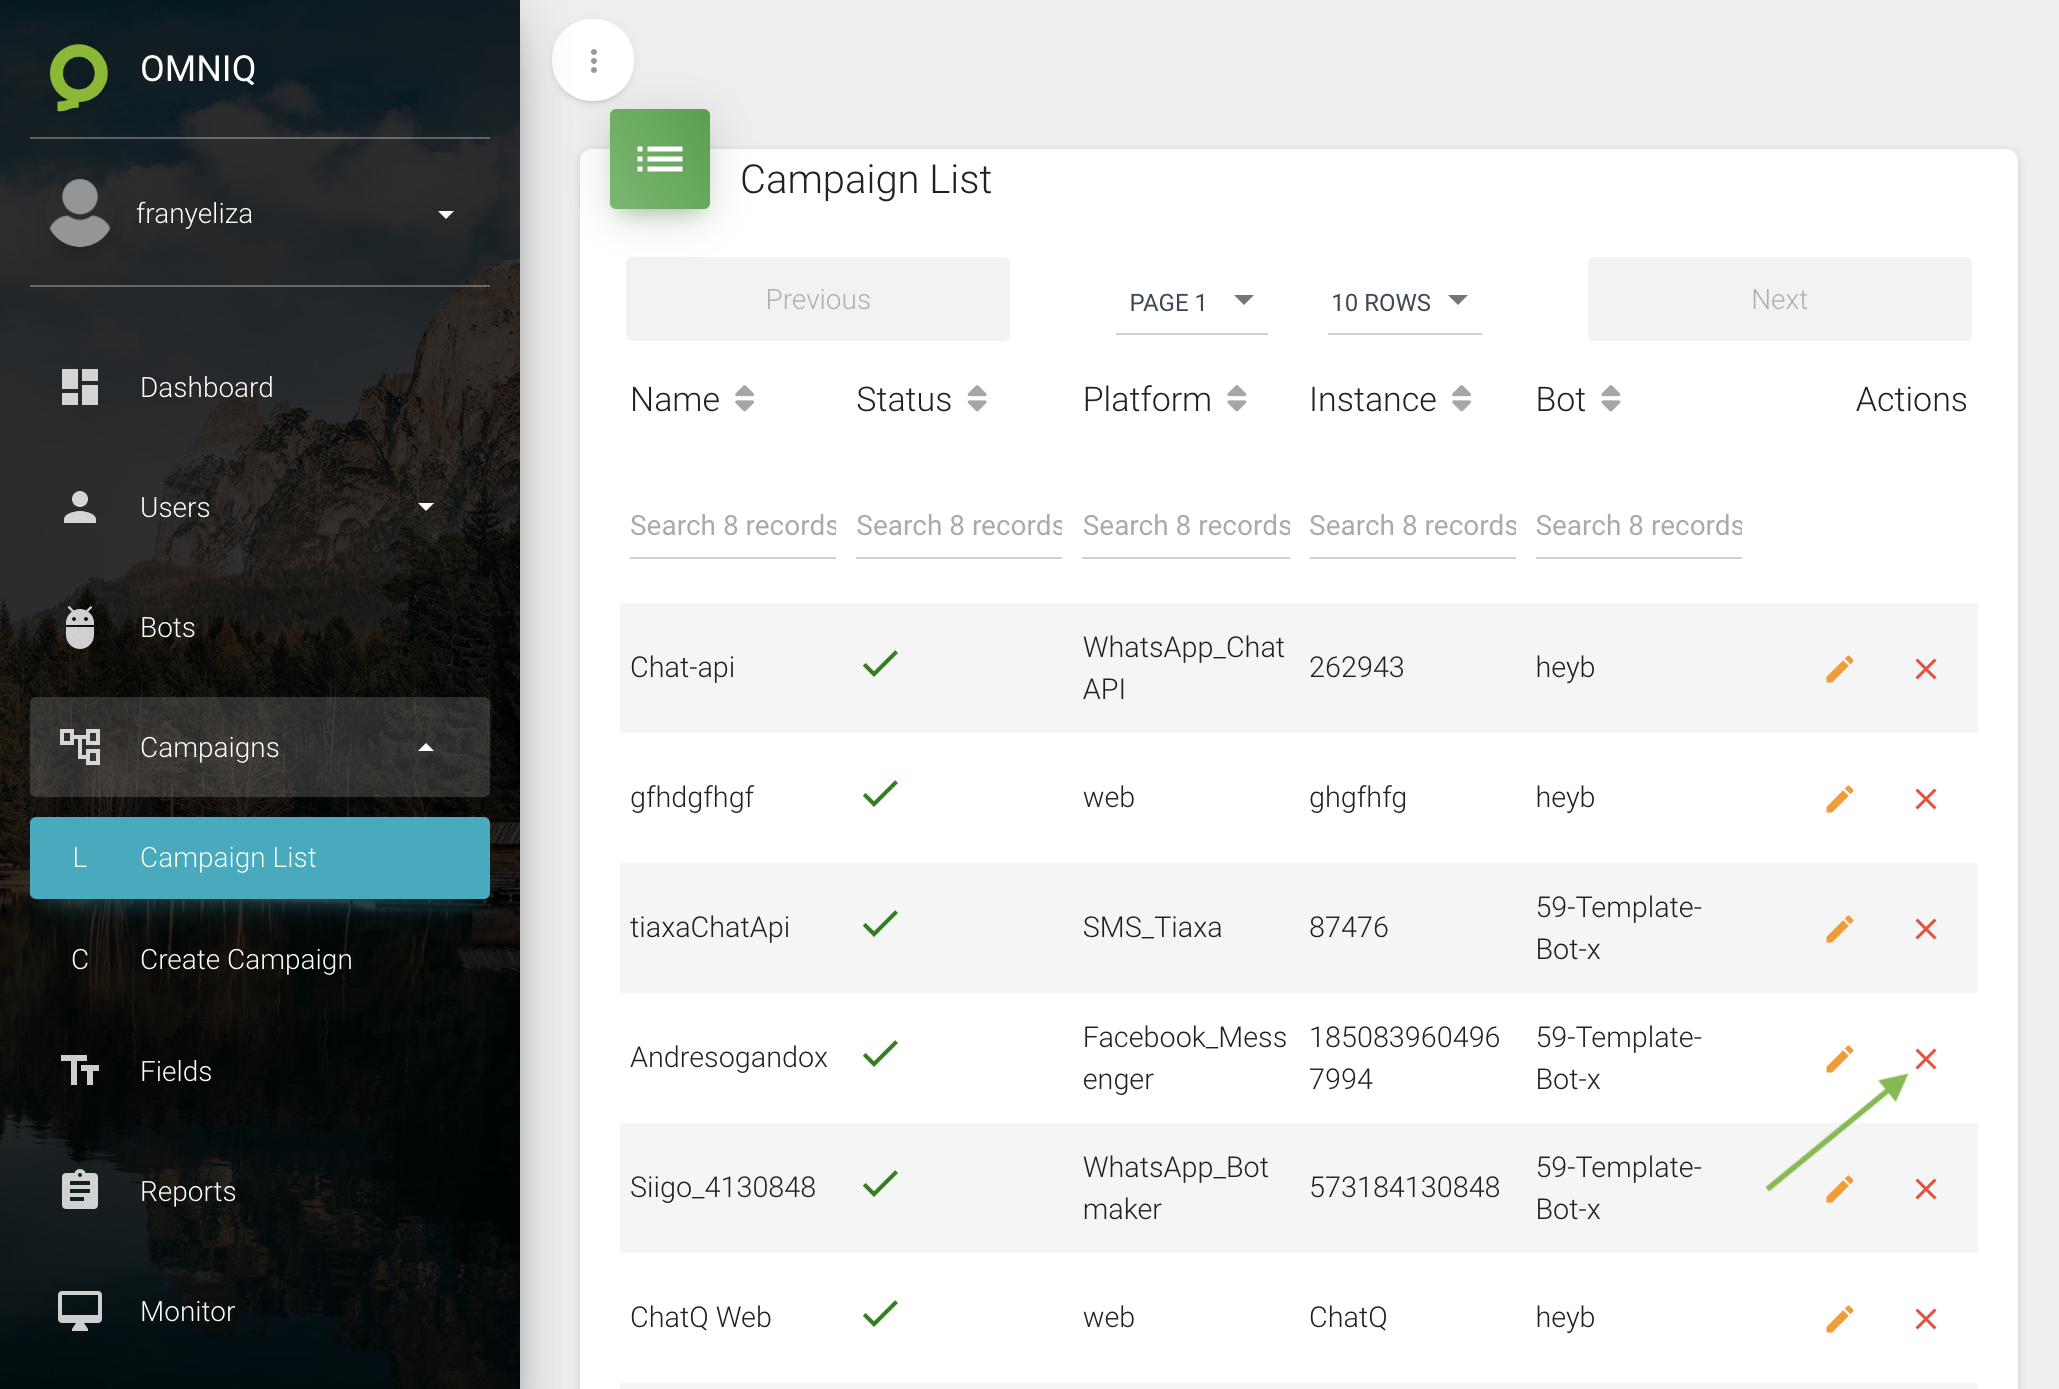
Task: Click the Previous page button
Action: tap(817, 299)
